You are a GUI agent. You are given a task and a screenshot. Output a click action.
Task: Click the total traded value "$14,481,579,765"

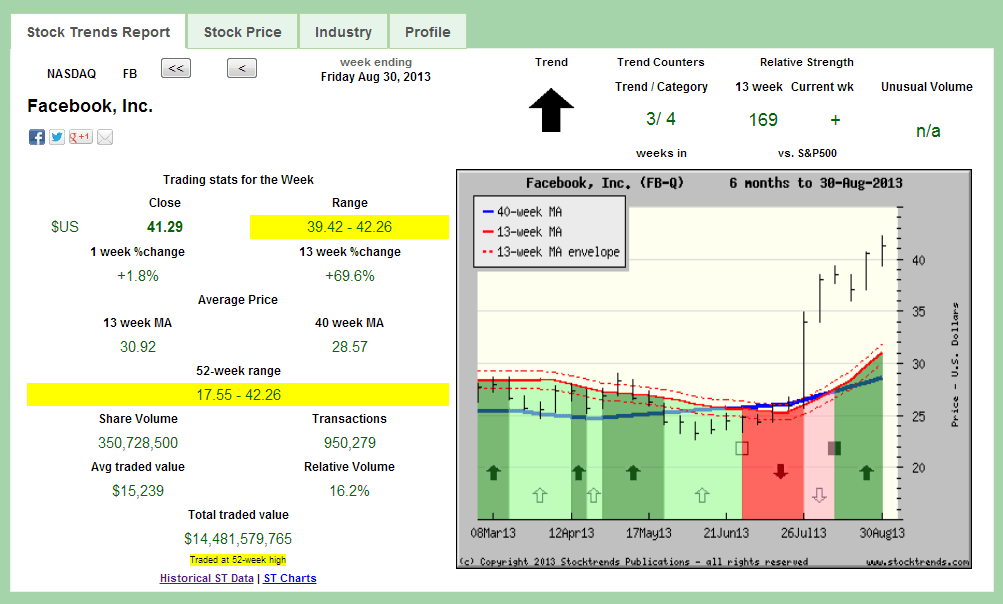coord(238,539)
